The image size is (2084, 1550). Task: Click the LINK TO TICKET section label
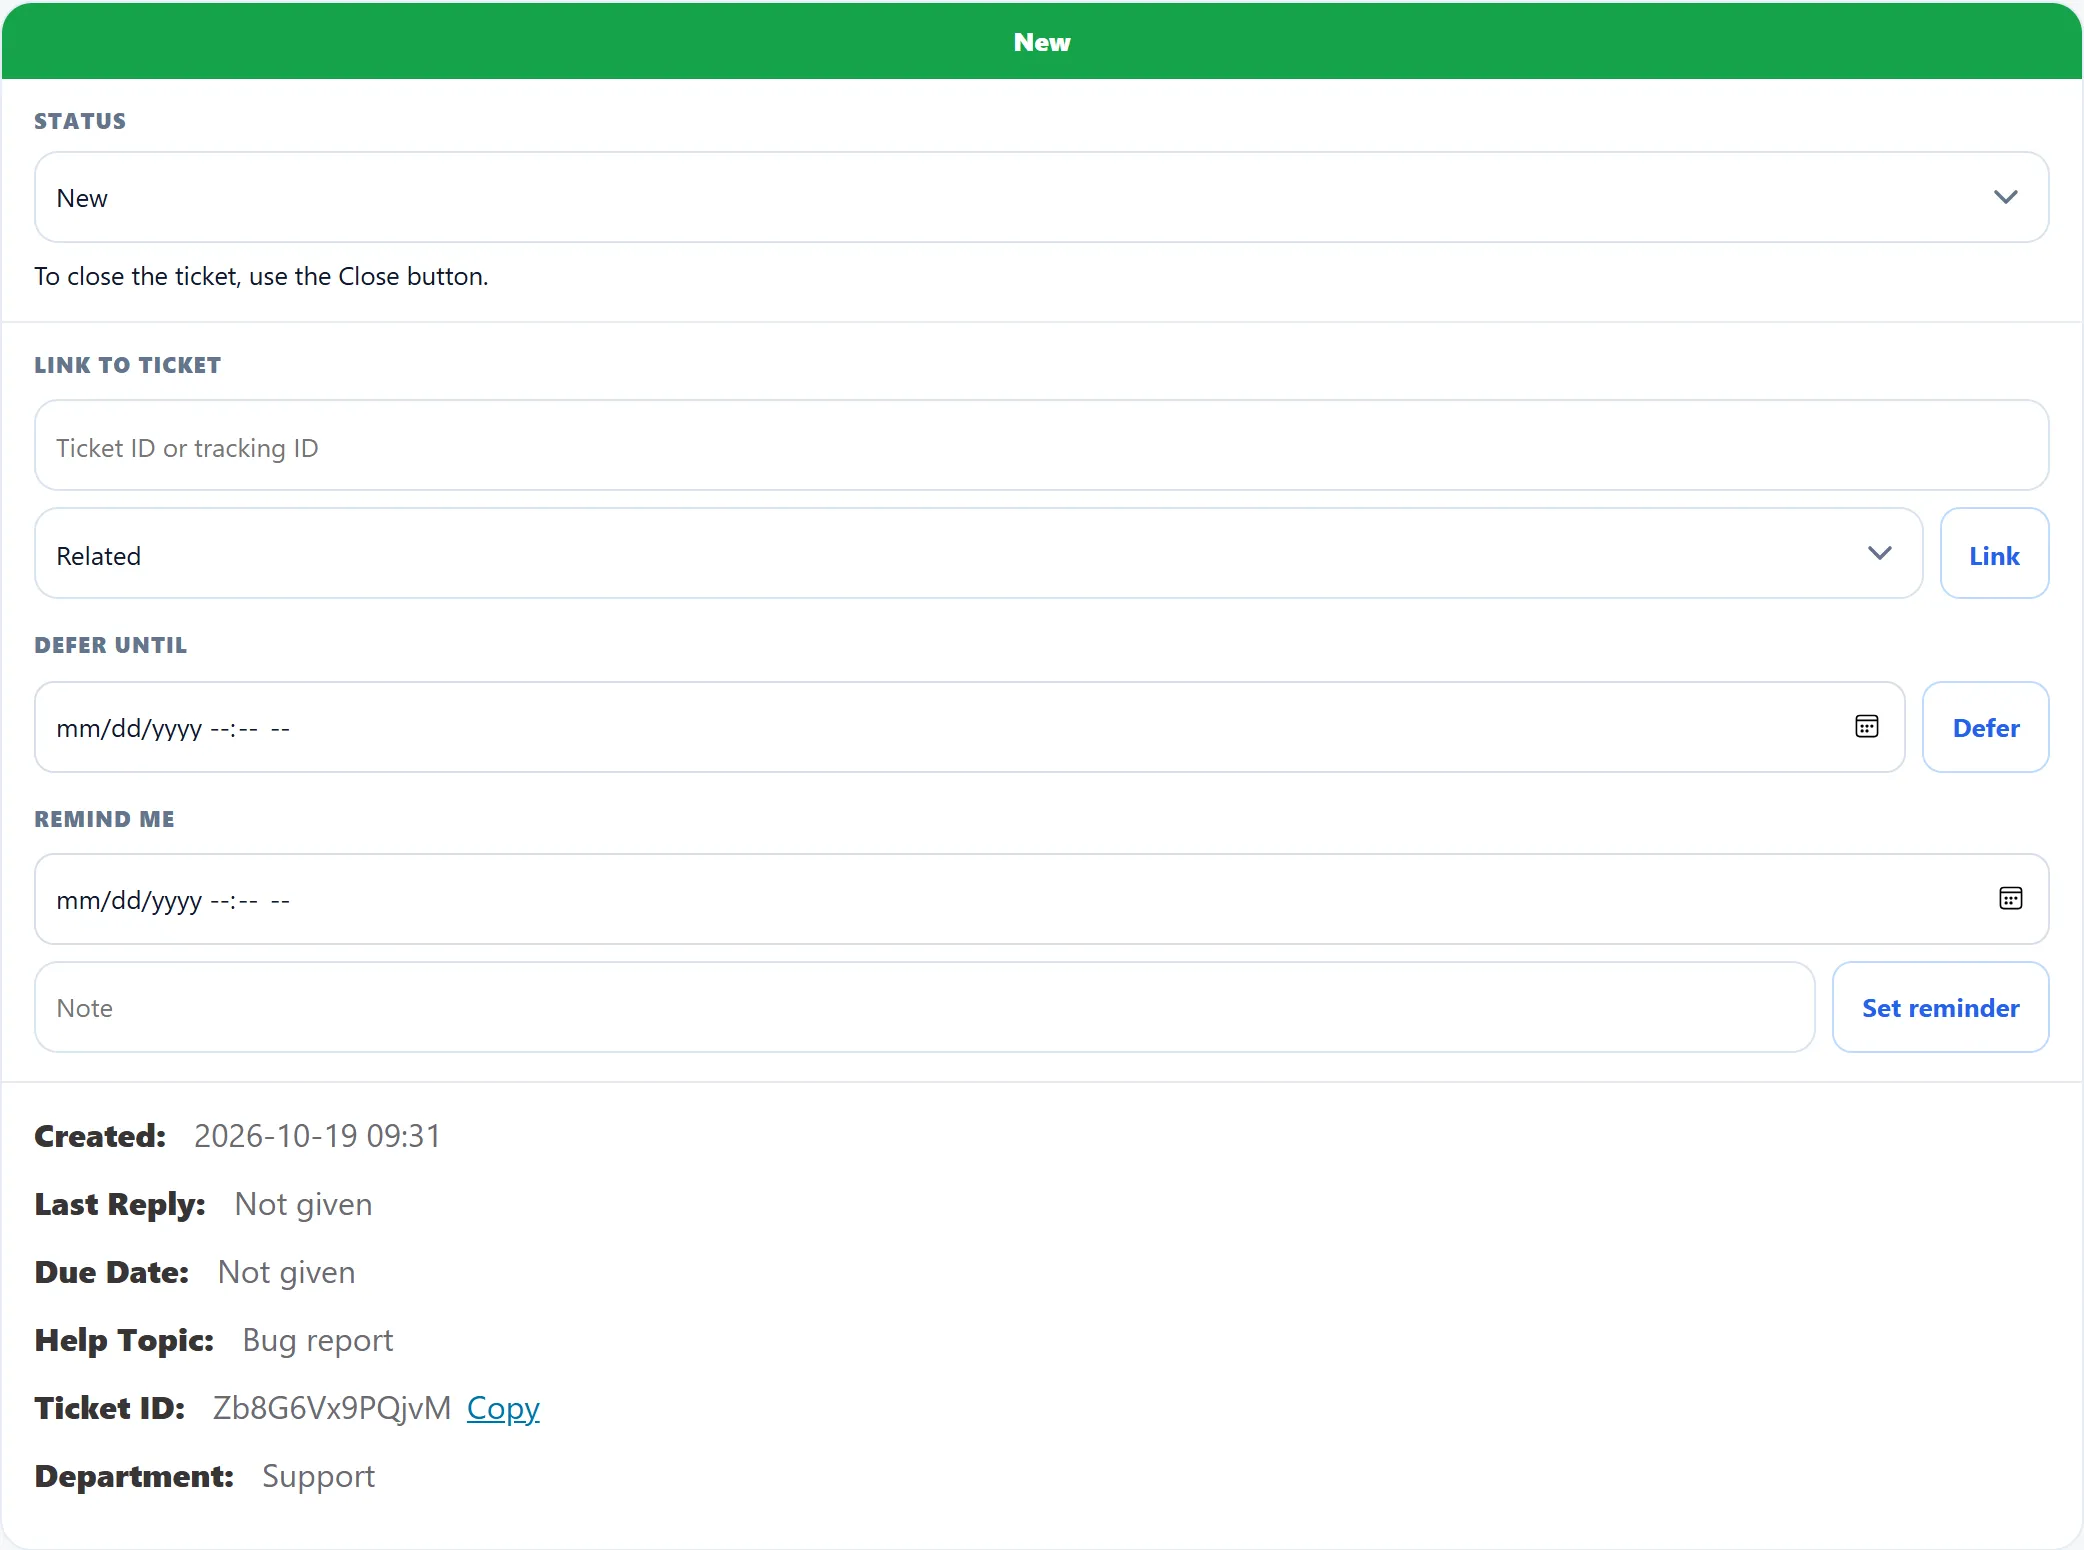(x=127, y=365)
